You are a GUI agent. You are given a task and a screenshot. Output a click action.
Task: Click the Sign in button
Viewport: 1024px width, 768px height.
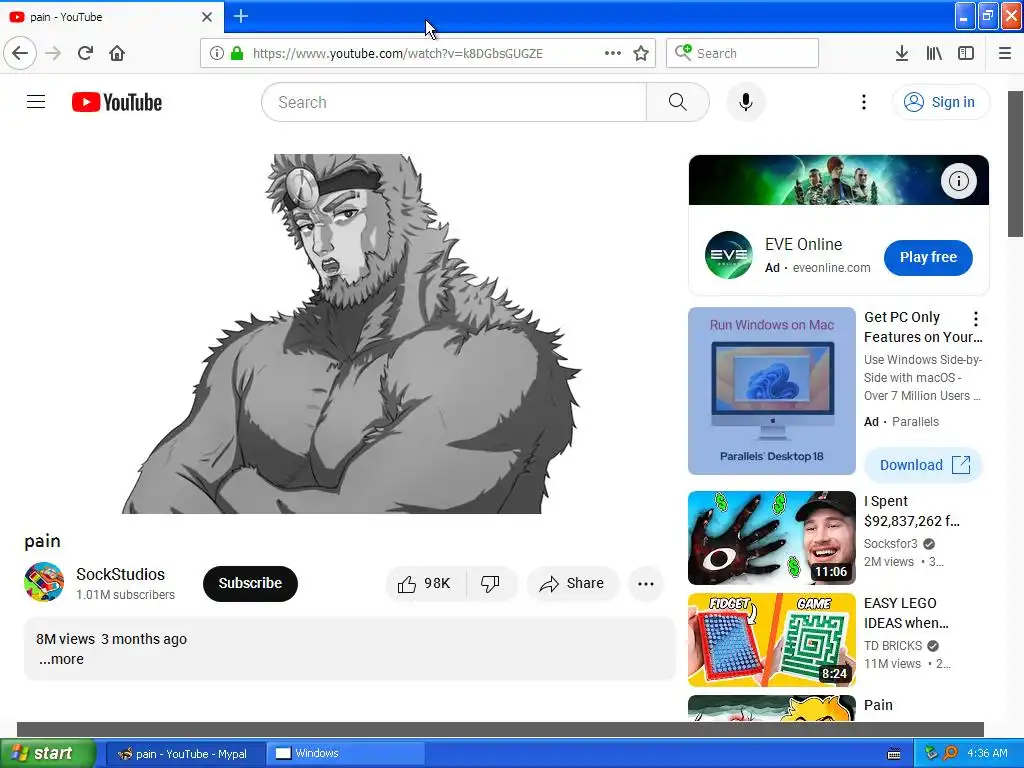[941, 102]
